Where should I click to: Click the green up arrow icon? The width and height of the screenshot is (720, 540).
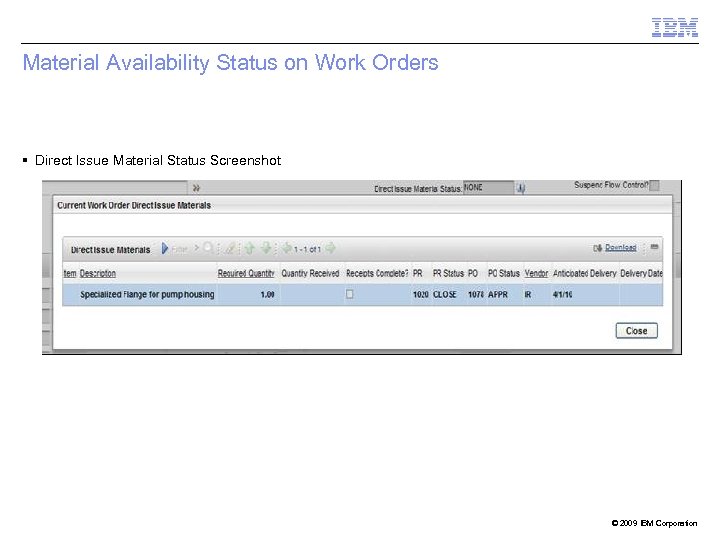click(x=250, y=248)
